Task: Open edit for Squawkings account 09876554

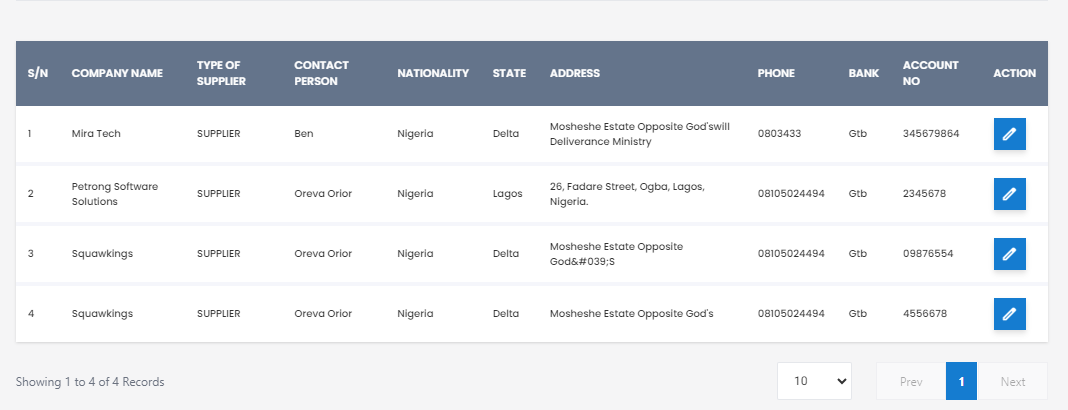Action: (x=1009, y=254)
